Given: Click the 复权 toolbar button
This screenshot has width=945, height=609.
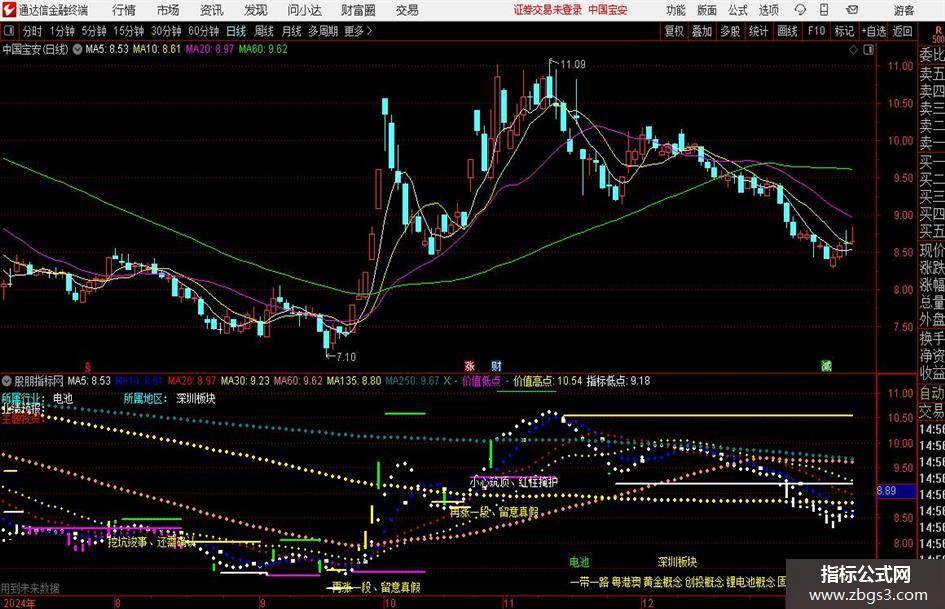Looking at the screenshot, I should (x=674, y=31).
